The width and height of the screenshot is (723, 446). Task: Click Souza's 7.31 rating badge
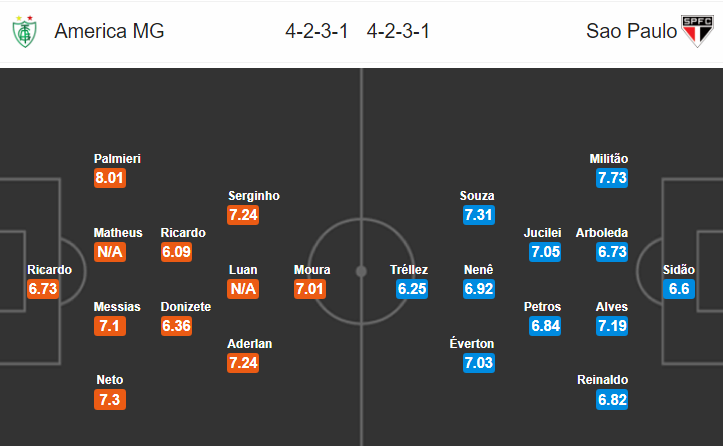[x=478, y=215]
